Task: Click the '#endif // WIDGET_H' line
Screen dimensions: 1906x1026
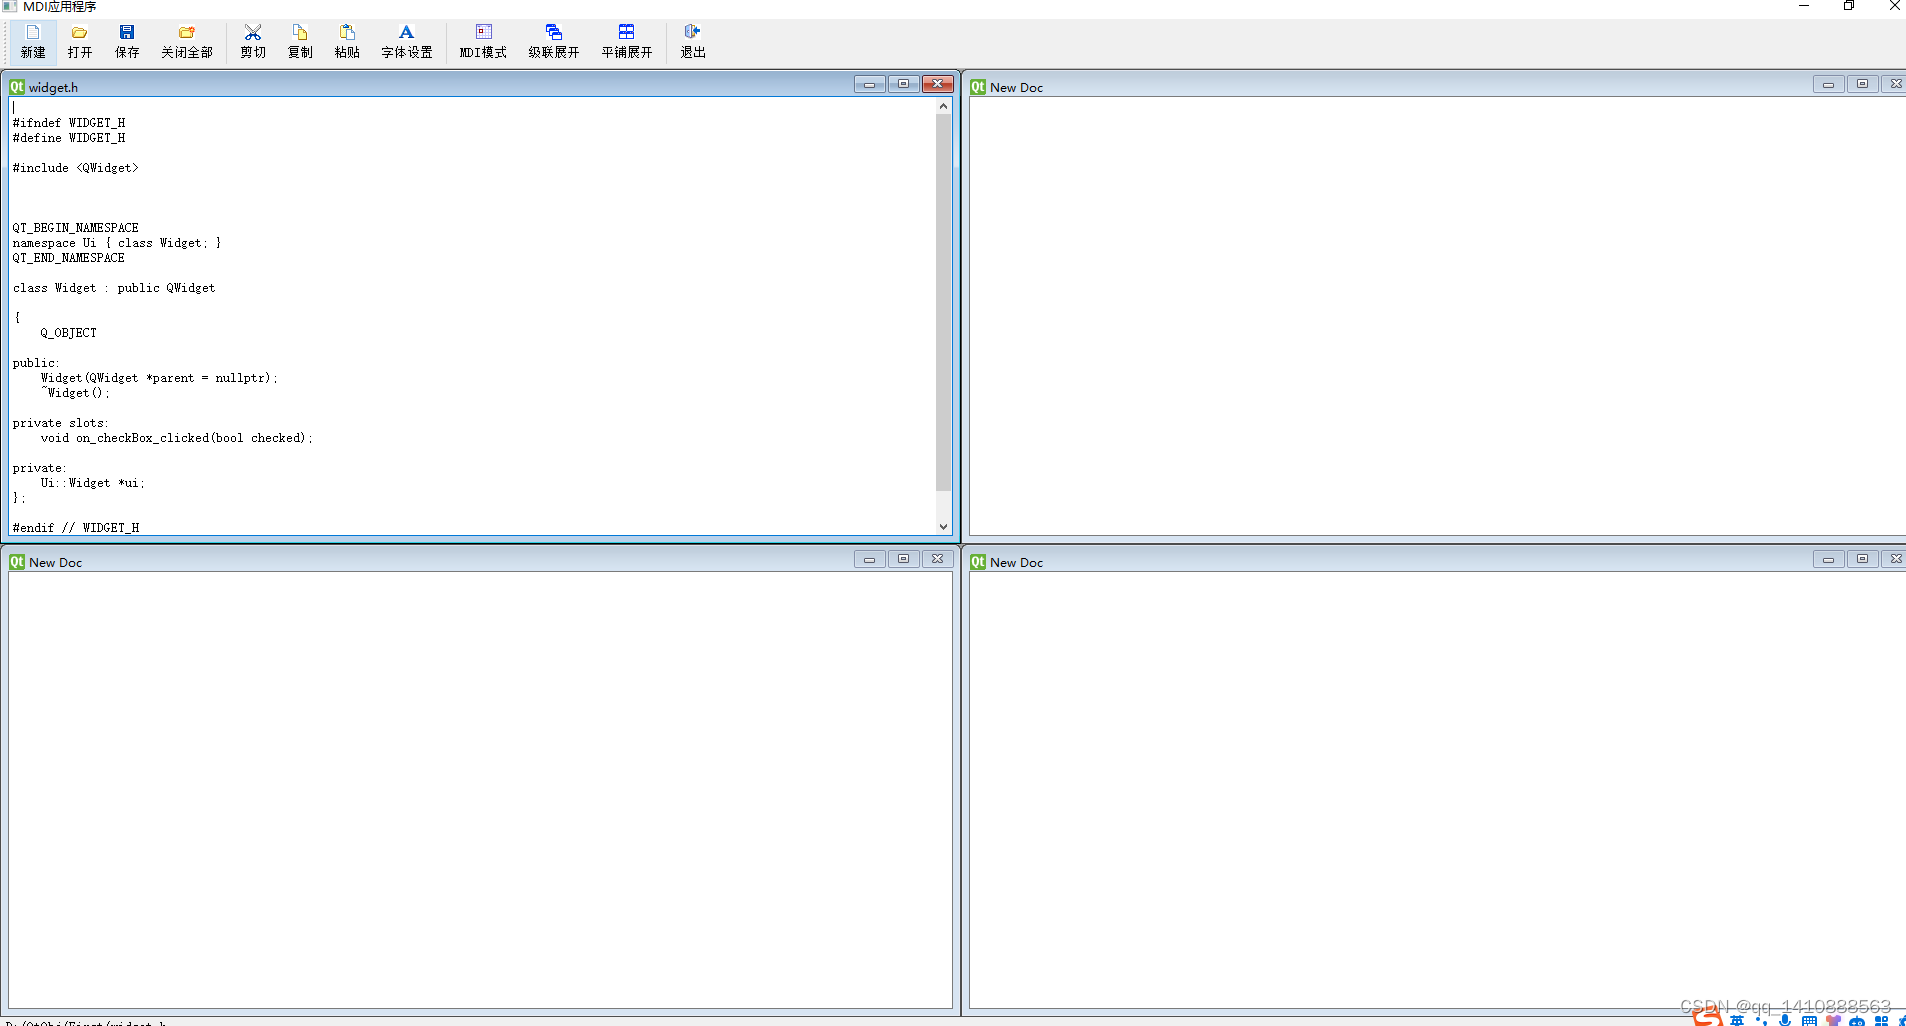Action: coord(76,528)
